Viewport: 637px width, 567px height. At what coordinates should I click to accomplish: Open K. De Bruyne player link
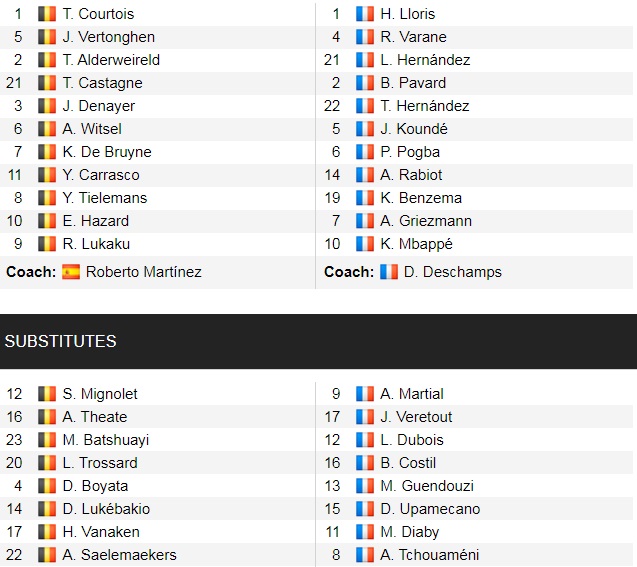tap(107, 152)
